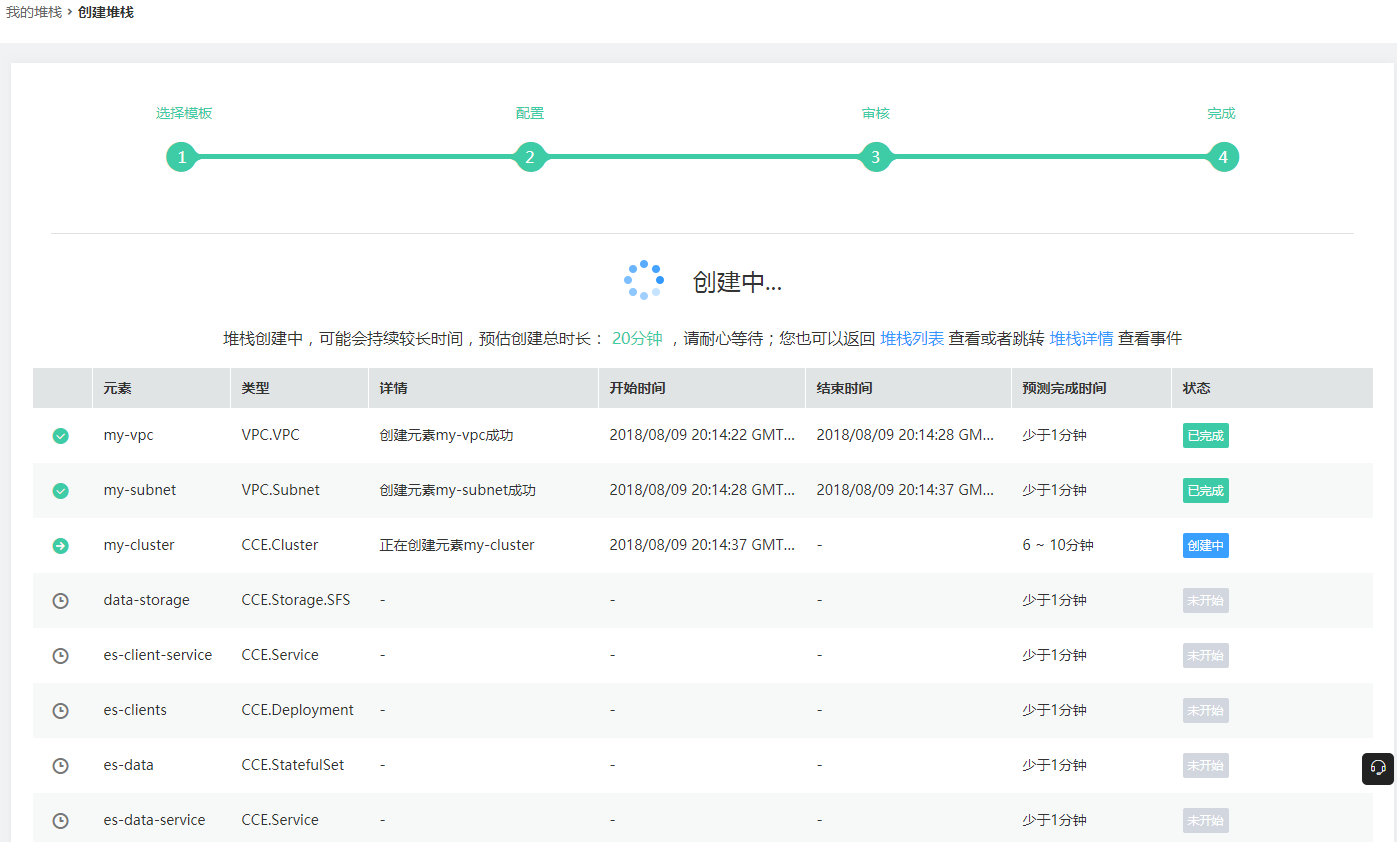This screenshot has height=842, width=1397.
Task: Click the 未开始 badge for es-clients
Action: (1205, 711)
